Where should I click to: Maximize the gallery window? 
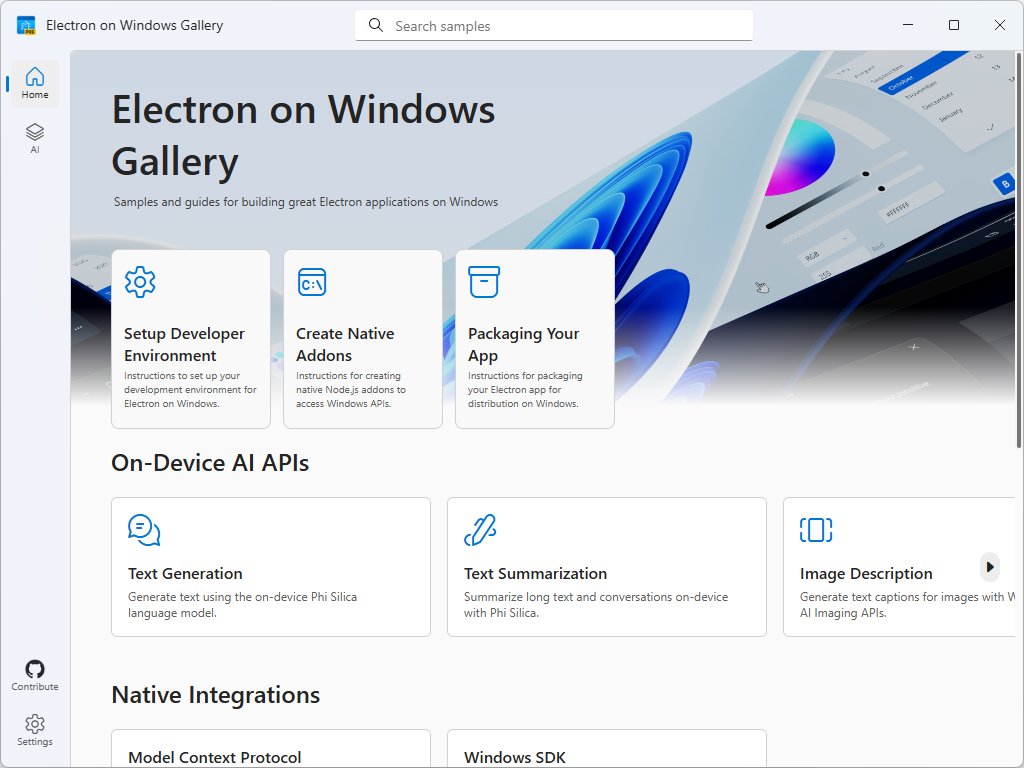click(x=953, y=25)
